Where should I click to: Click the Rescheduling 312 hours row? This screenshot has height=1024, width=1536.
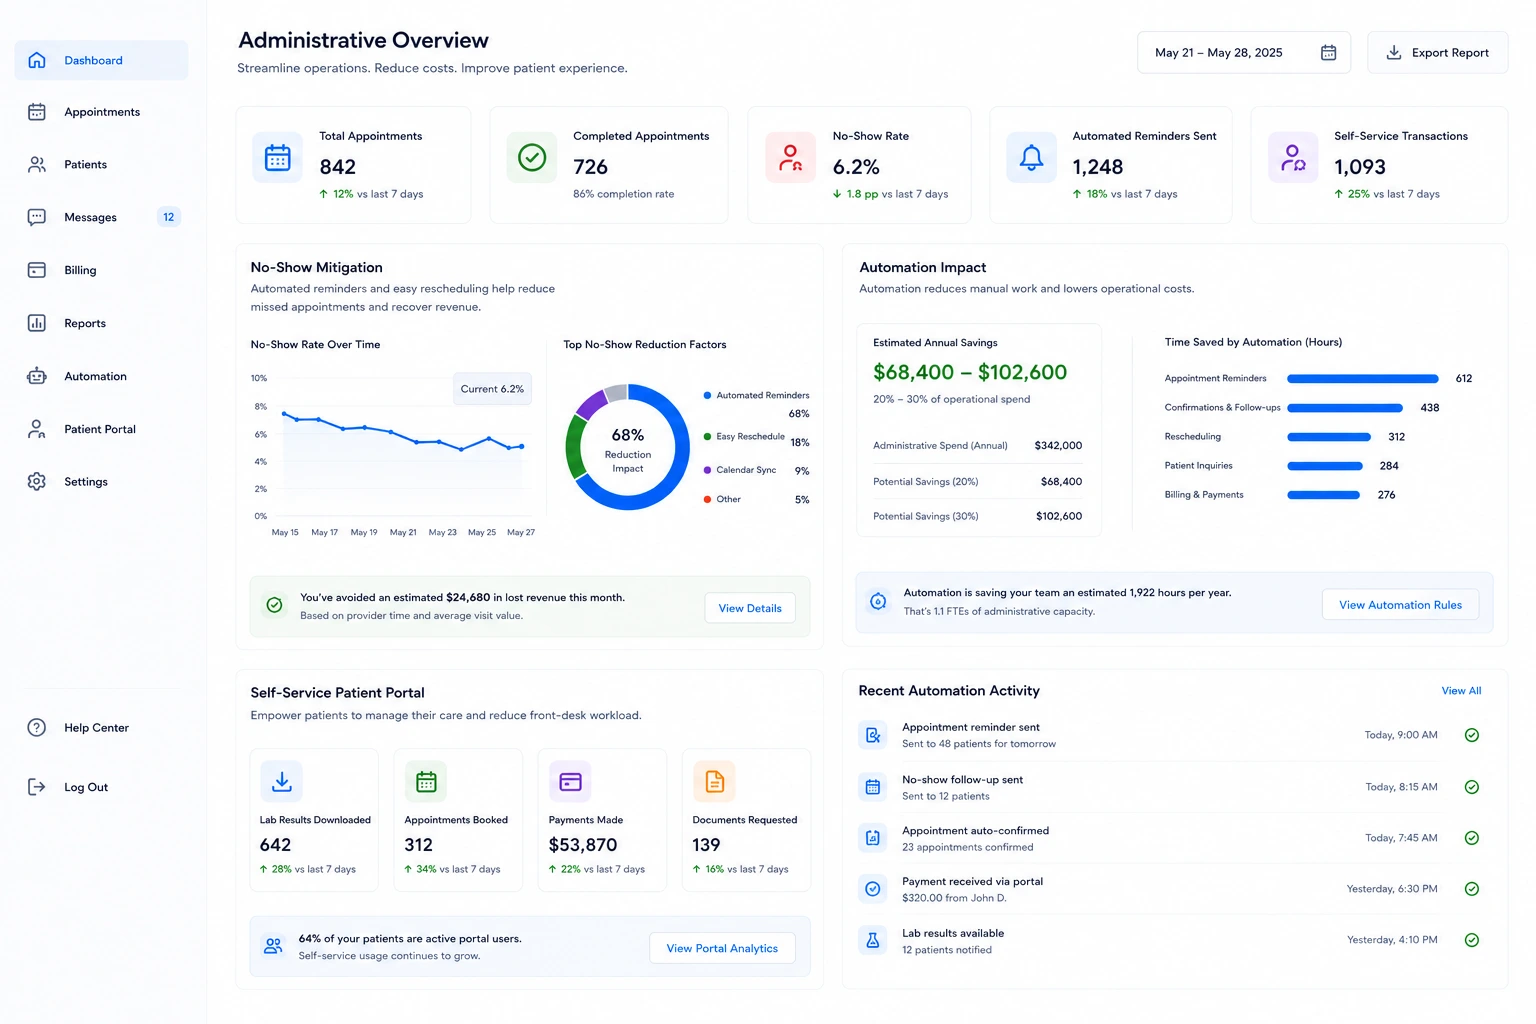click(x=1285, y=437)
